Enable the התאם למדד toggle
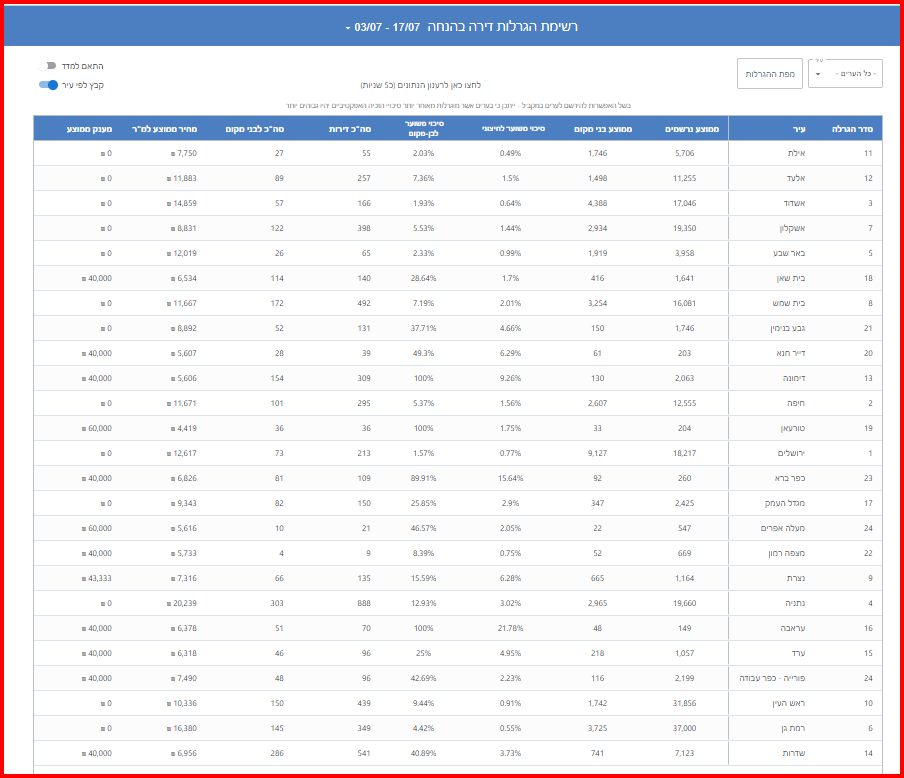The width and height of the screenshot is (904, 778). click(x=48, y=66)
